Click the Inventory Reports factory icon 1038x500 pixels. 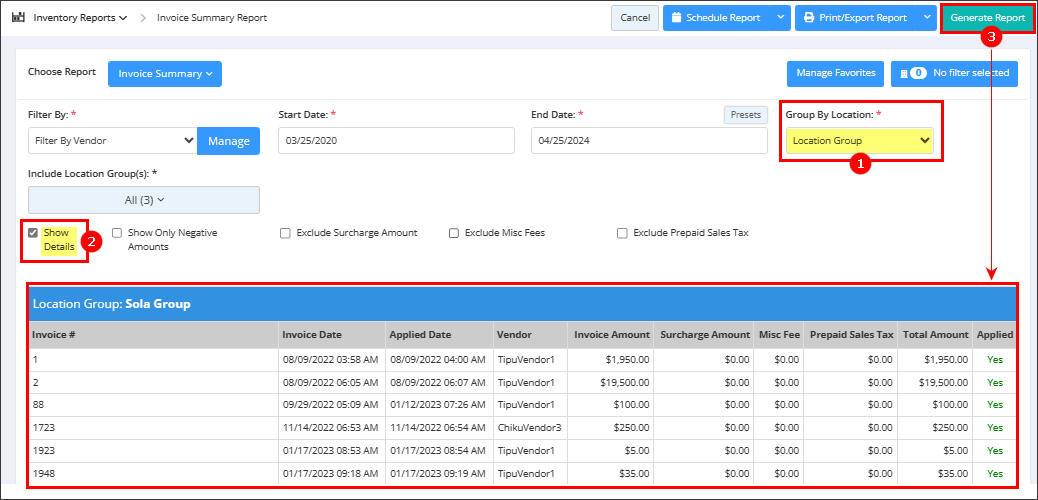coord(19,18)
